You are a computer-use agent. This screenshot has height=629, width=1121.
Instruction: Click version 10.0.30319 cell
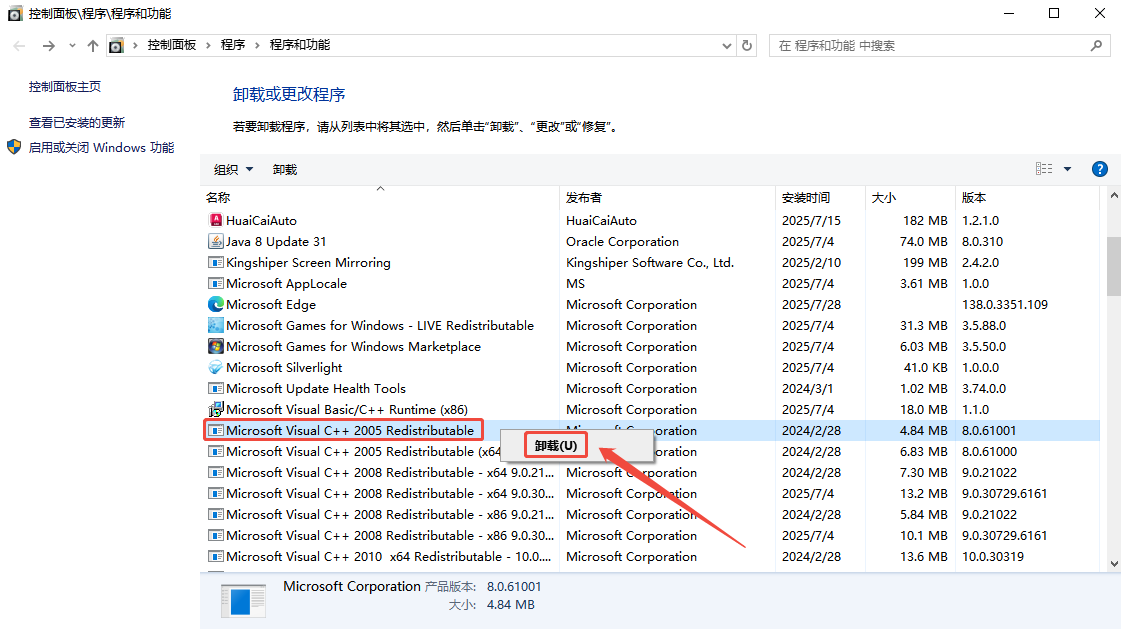click(992, 556)
